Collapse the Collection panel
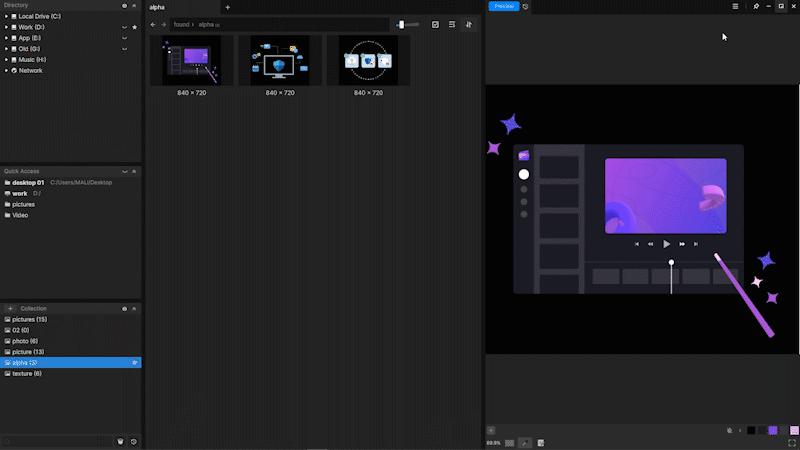This screenshot has width=800, height=450. point(134,309)
